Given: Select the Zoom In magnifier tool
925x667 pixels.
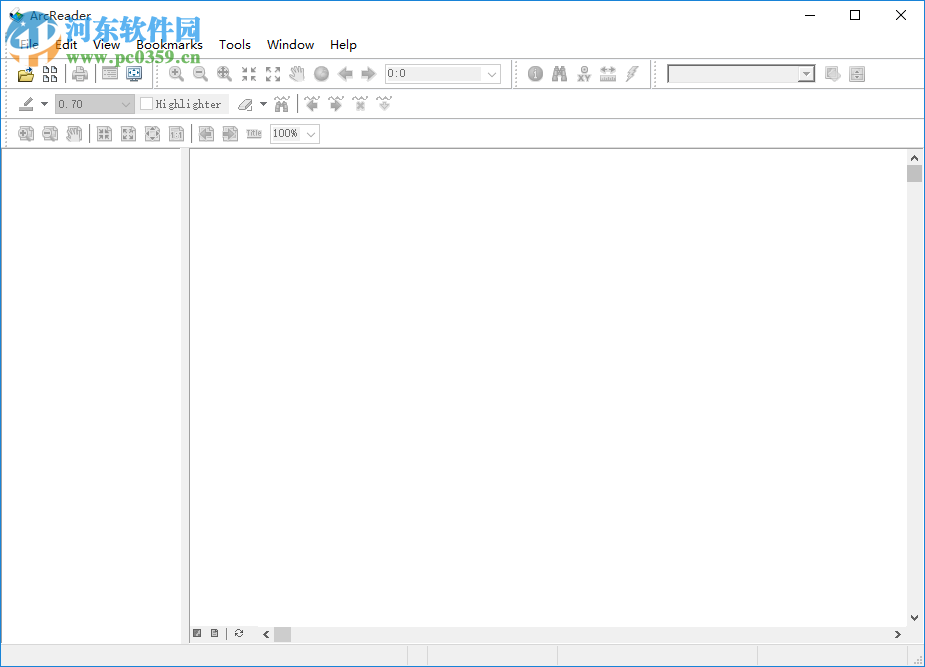Looking at the screenshot, I should (176, 73).
